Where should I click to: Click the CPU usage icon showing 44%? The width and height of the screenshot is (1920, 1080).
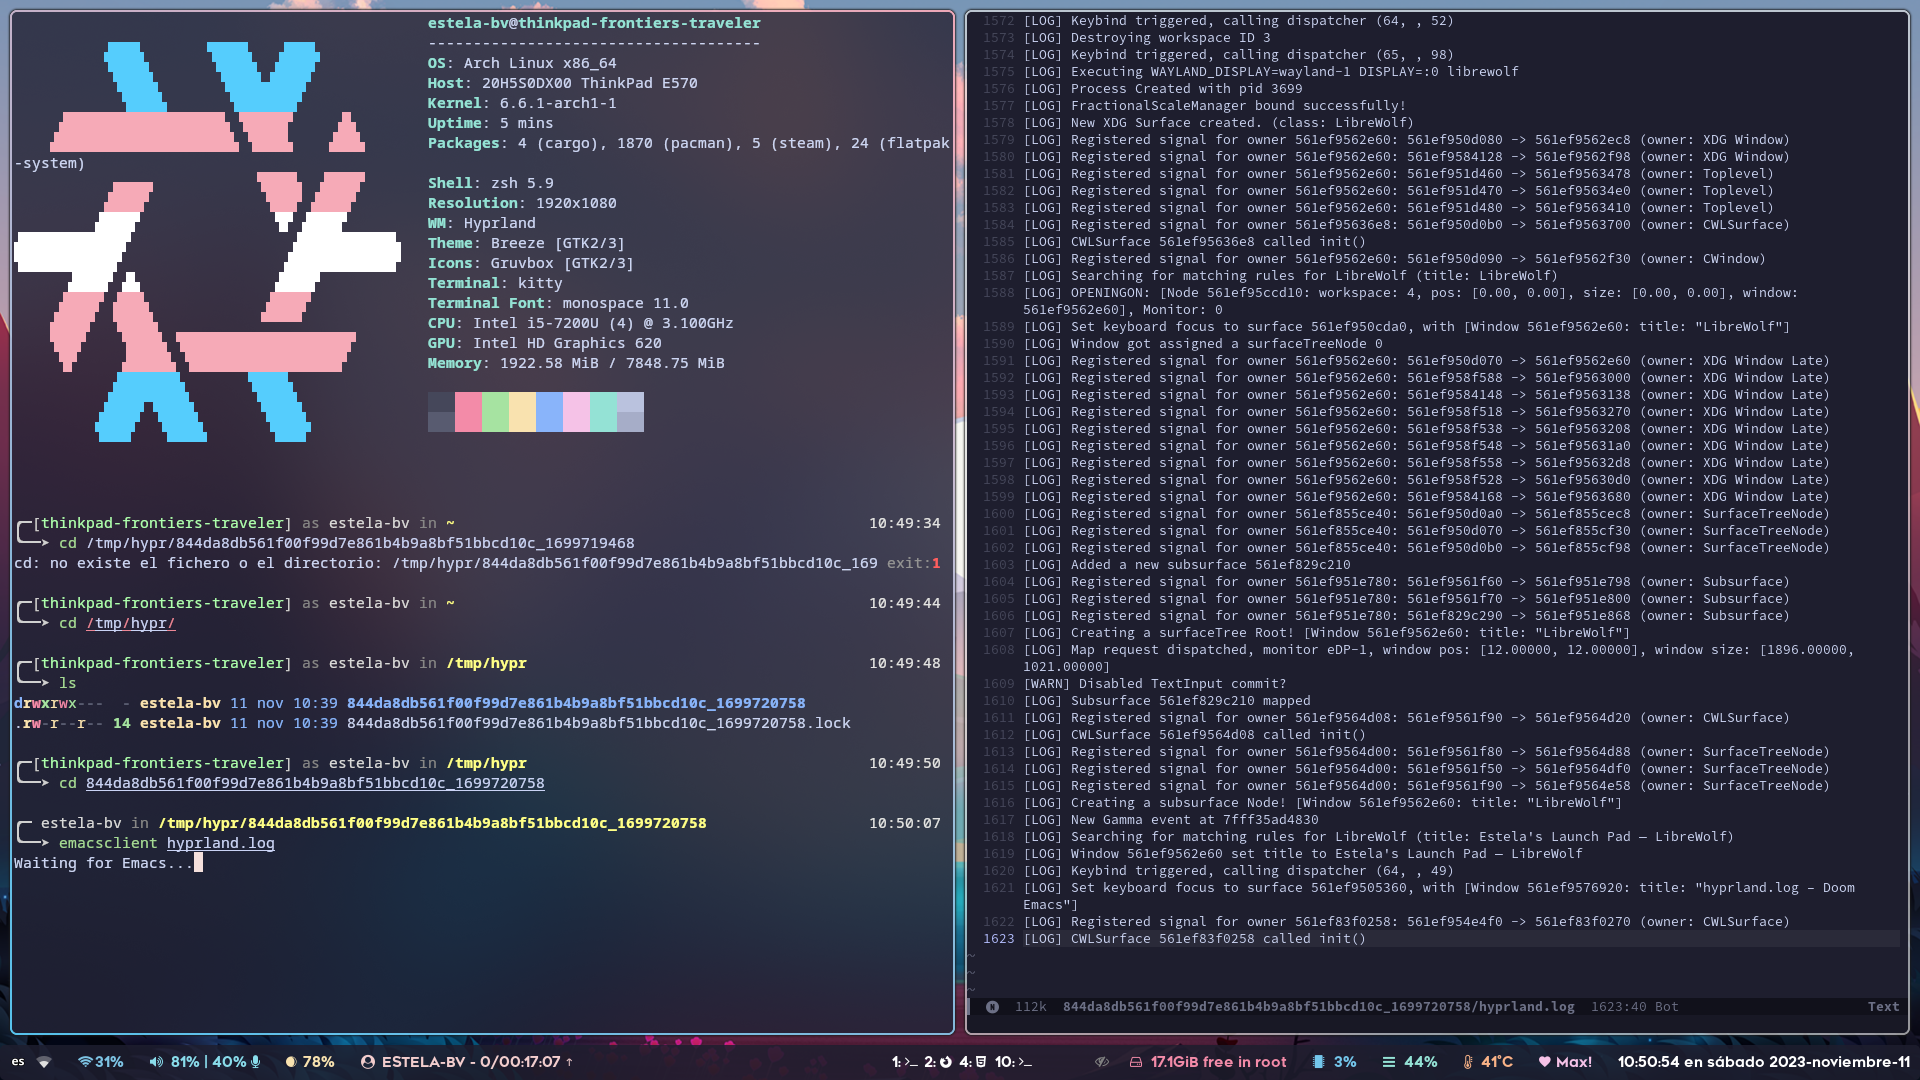pos(1388,1061)
